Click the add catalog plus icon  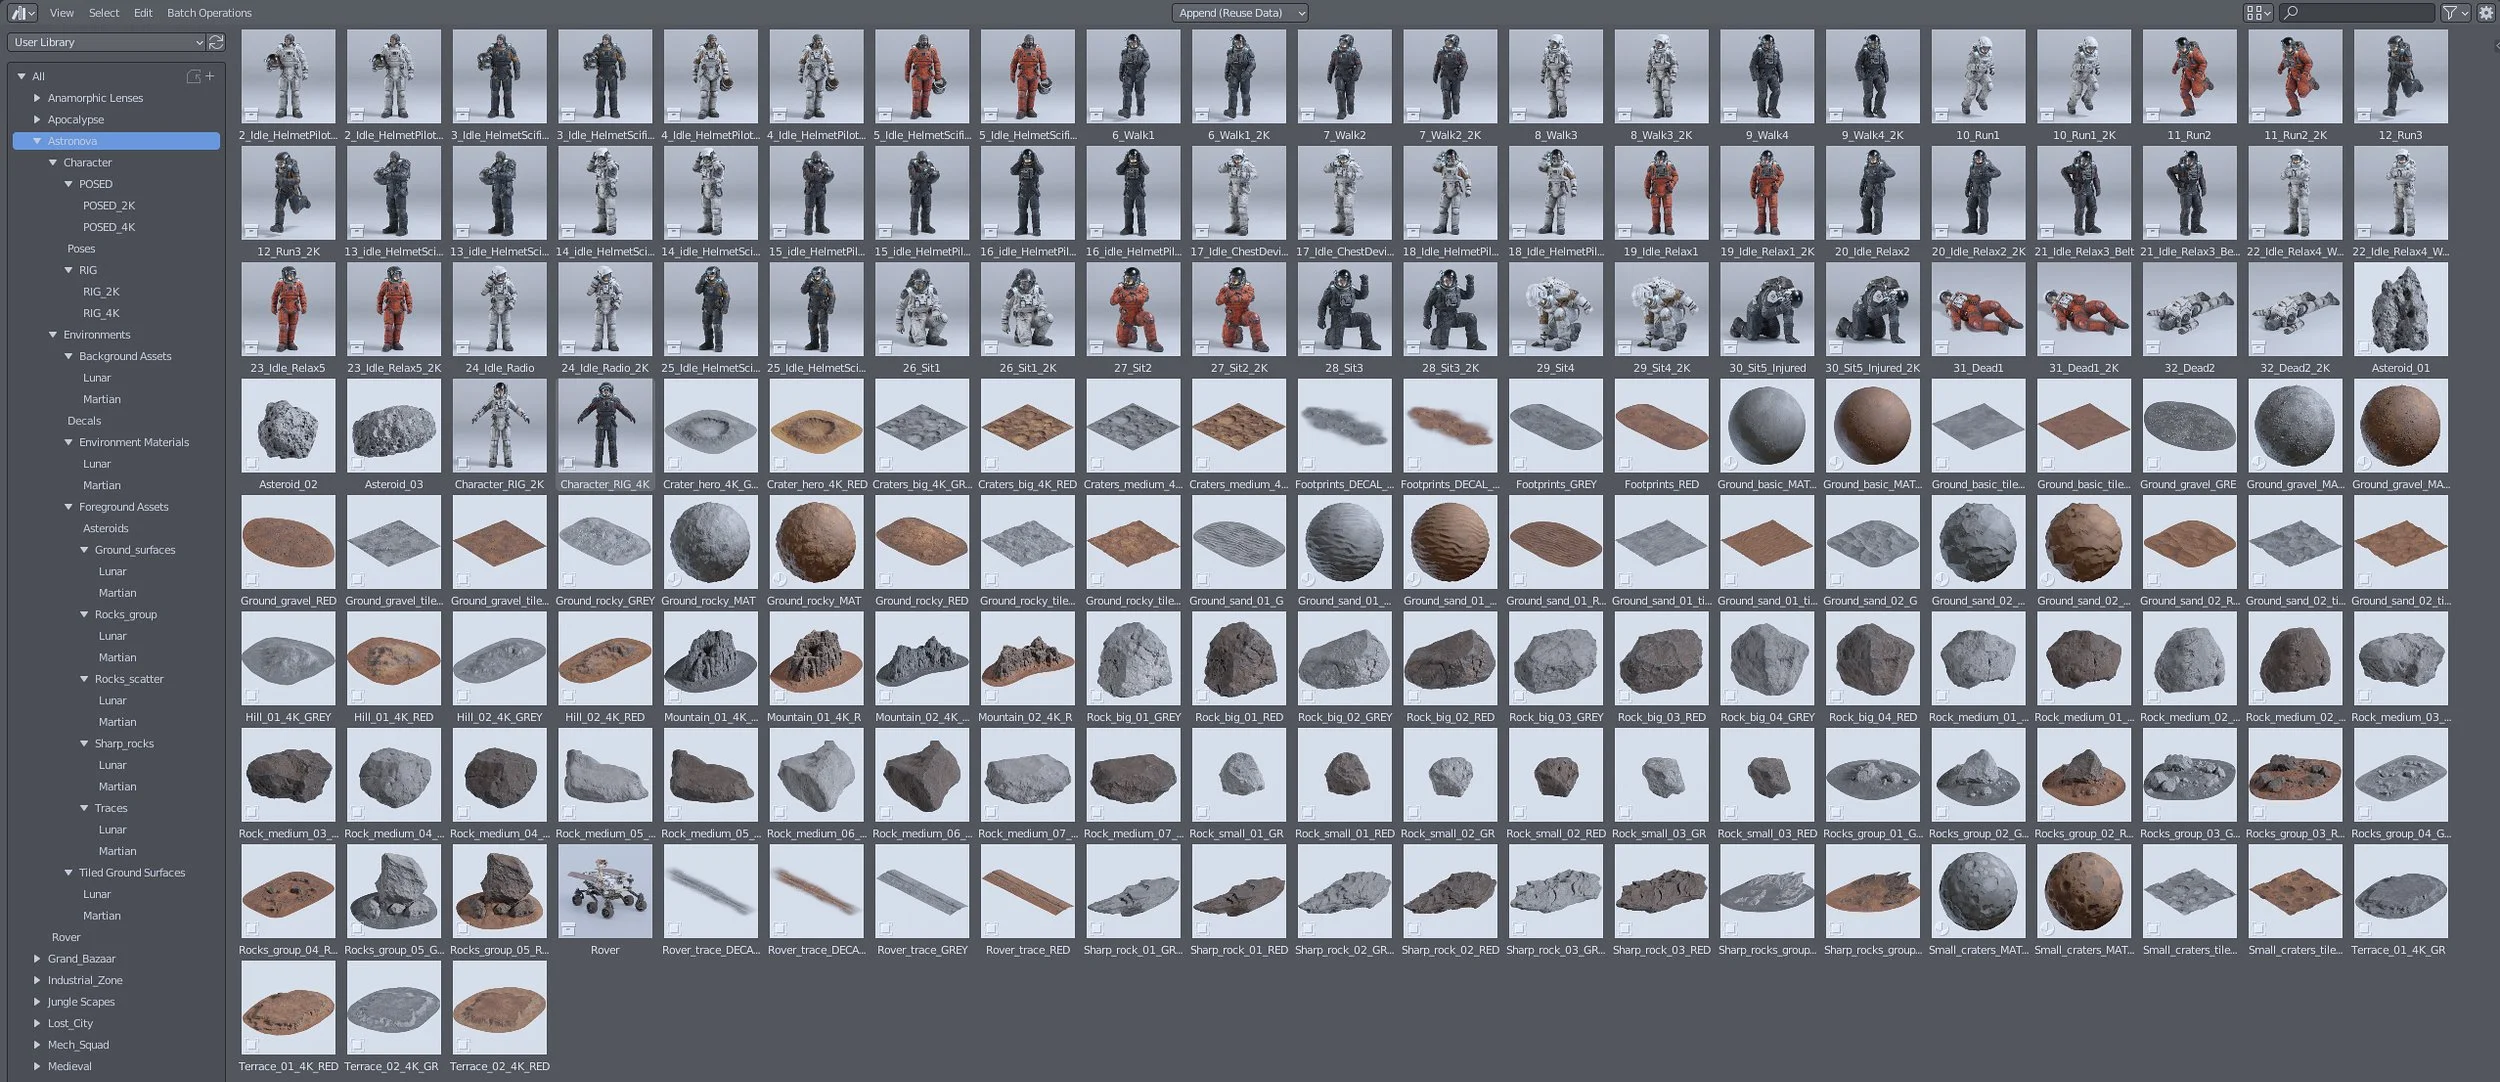click(210, 76)
